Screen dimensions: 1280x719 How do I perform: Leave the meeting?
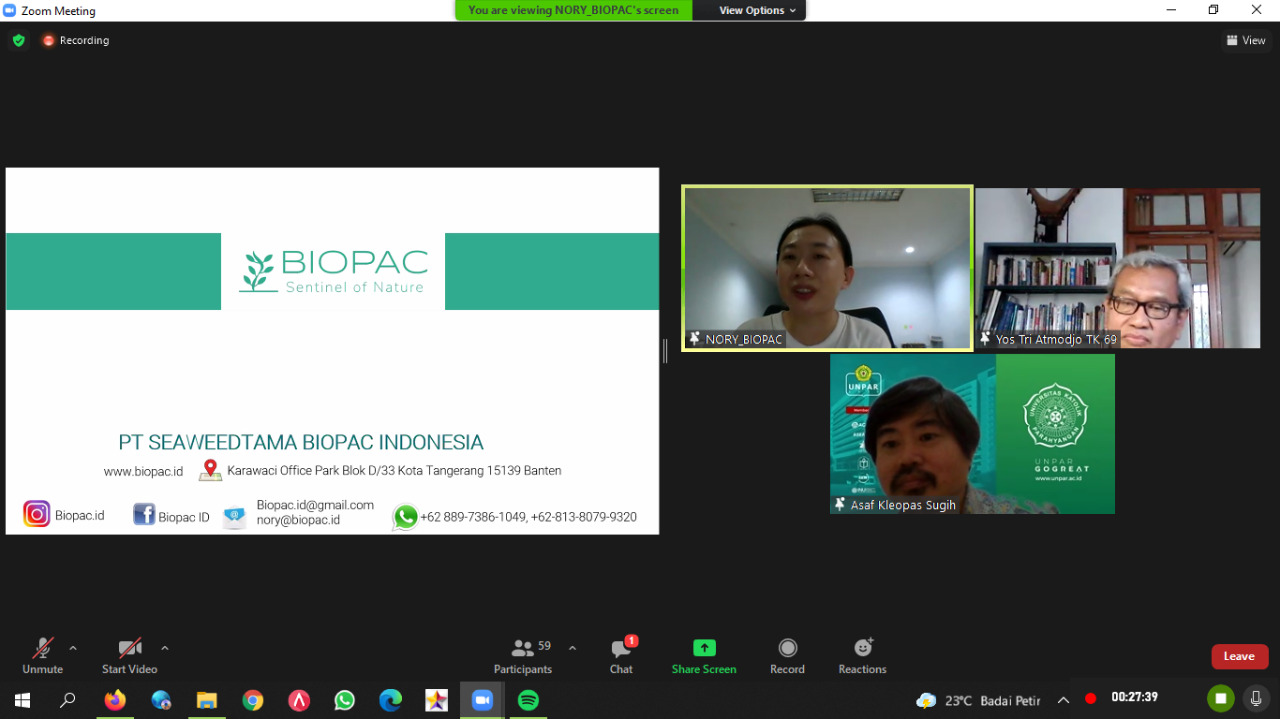[1239, 656]
